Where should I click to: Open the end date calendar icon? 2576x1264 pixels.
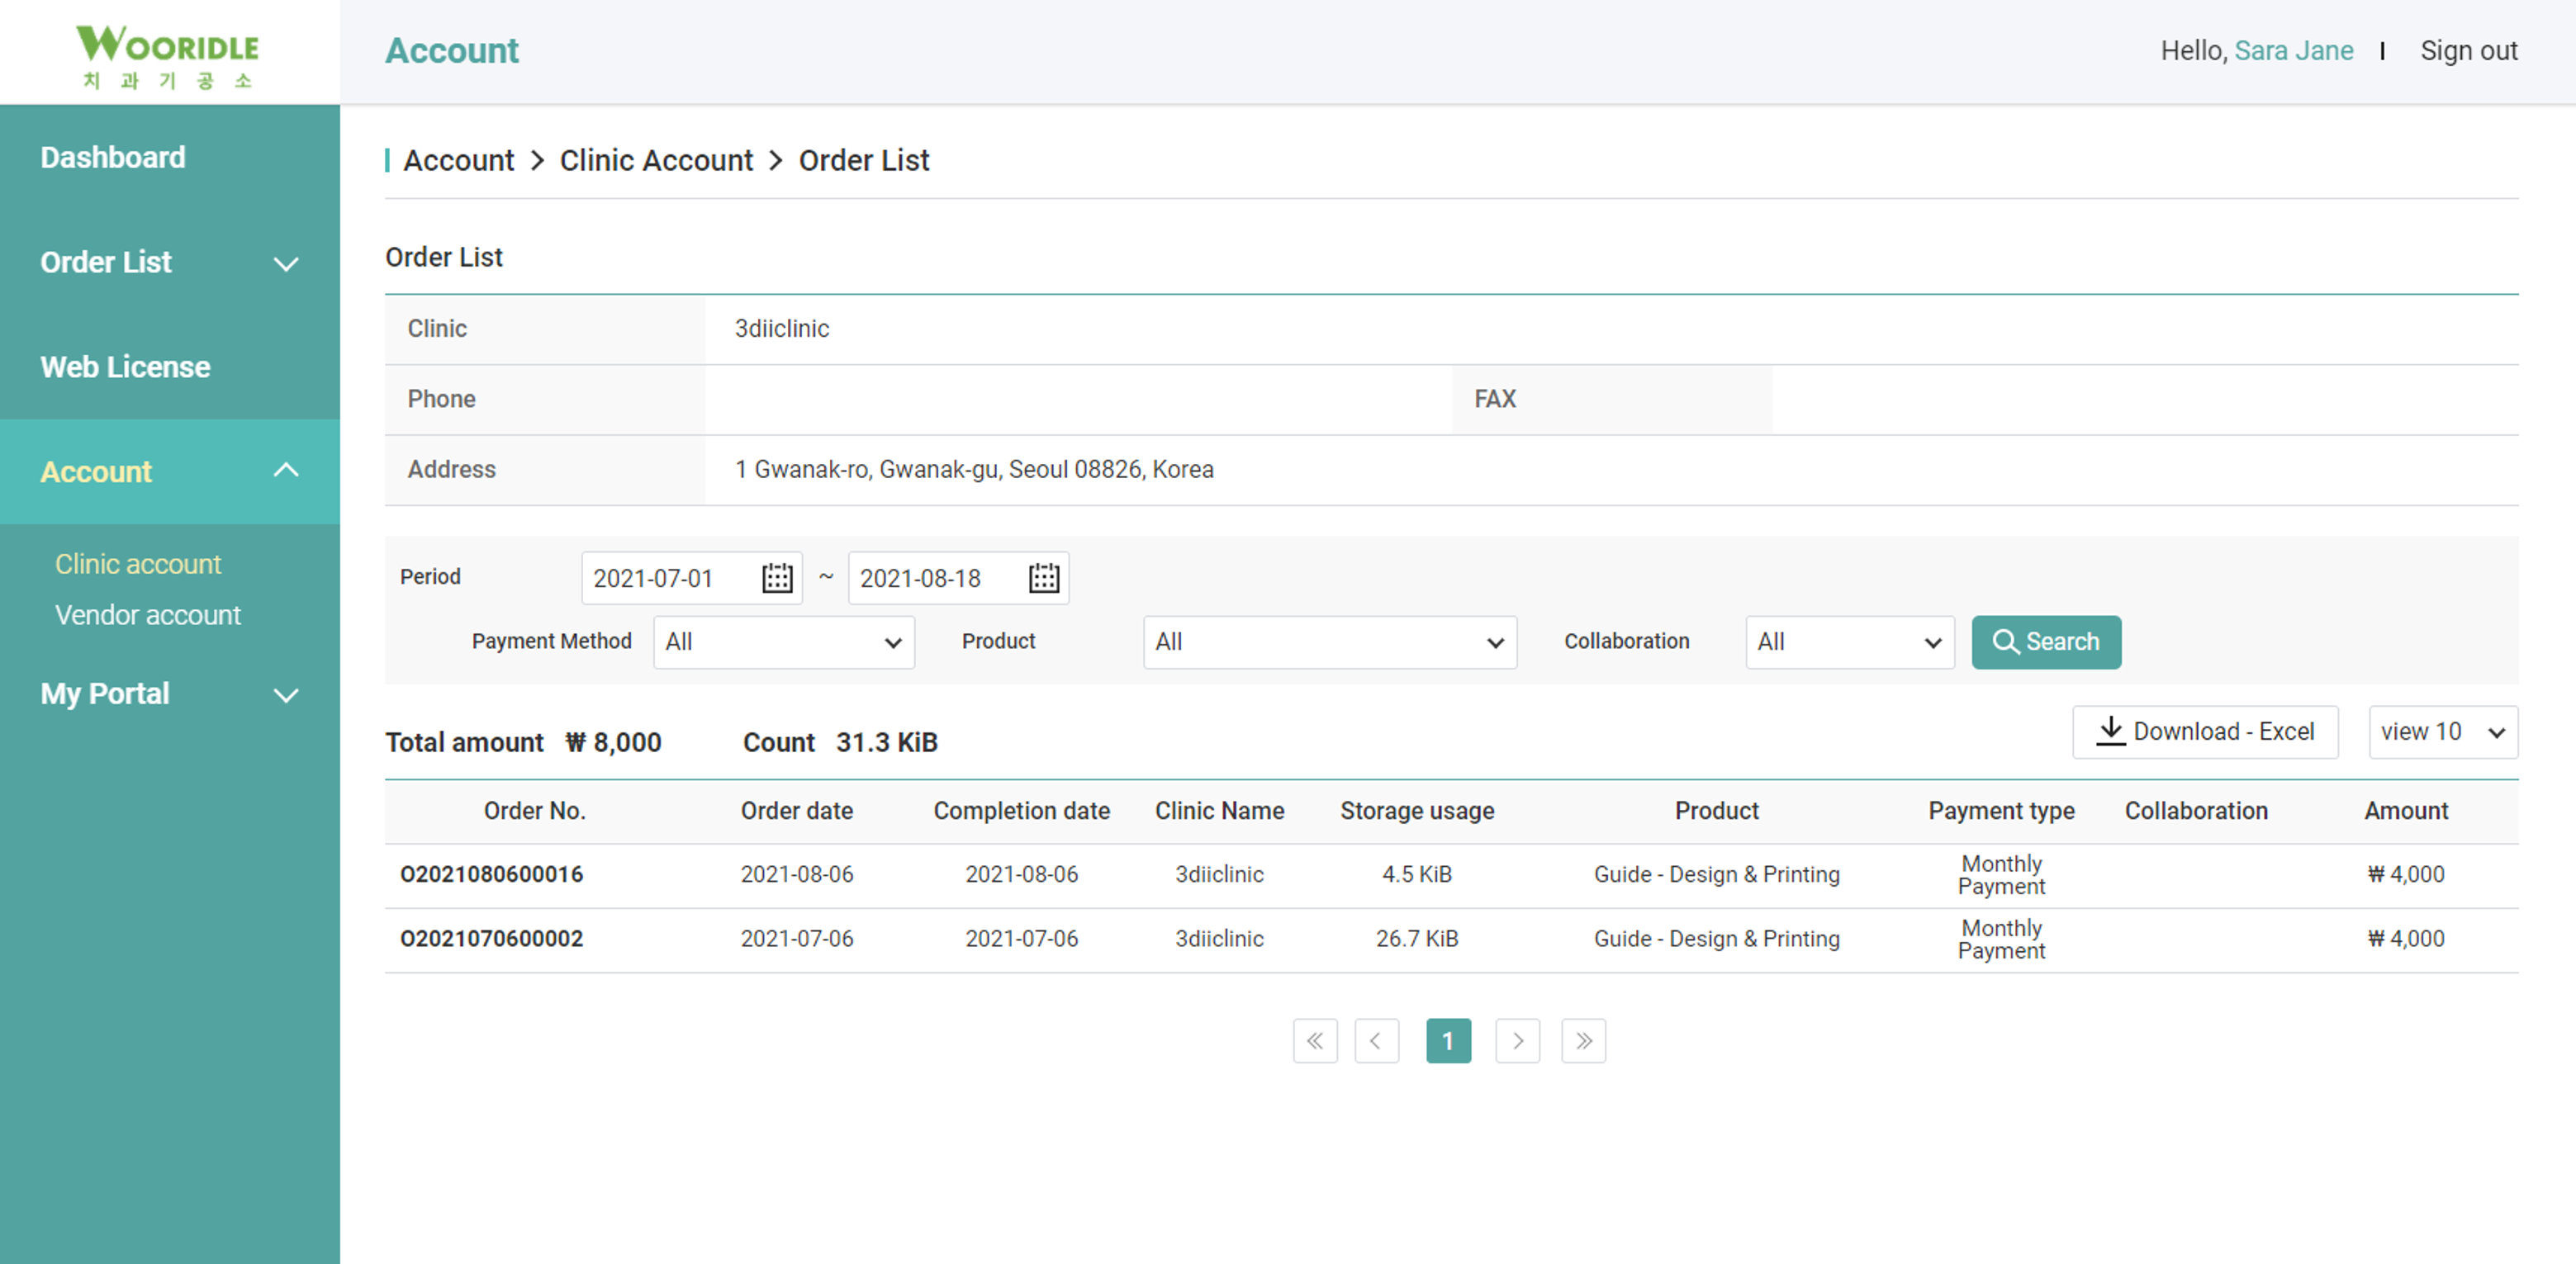click(x=1043, y=578)
